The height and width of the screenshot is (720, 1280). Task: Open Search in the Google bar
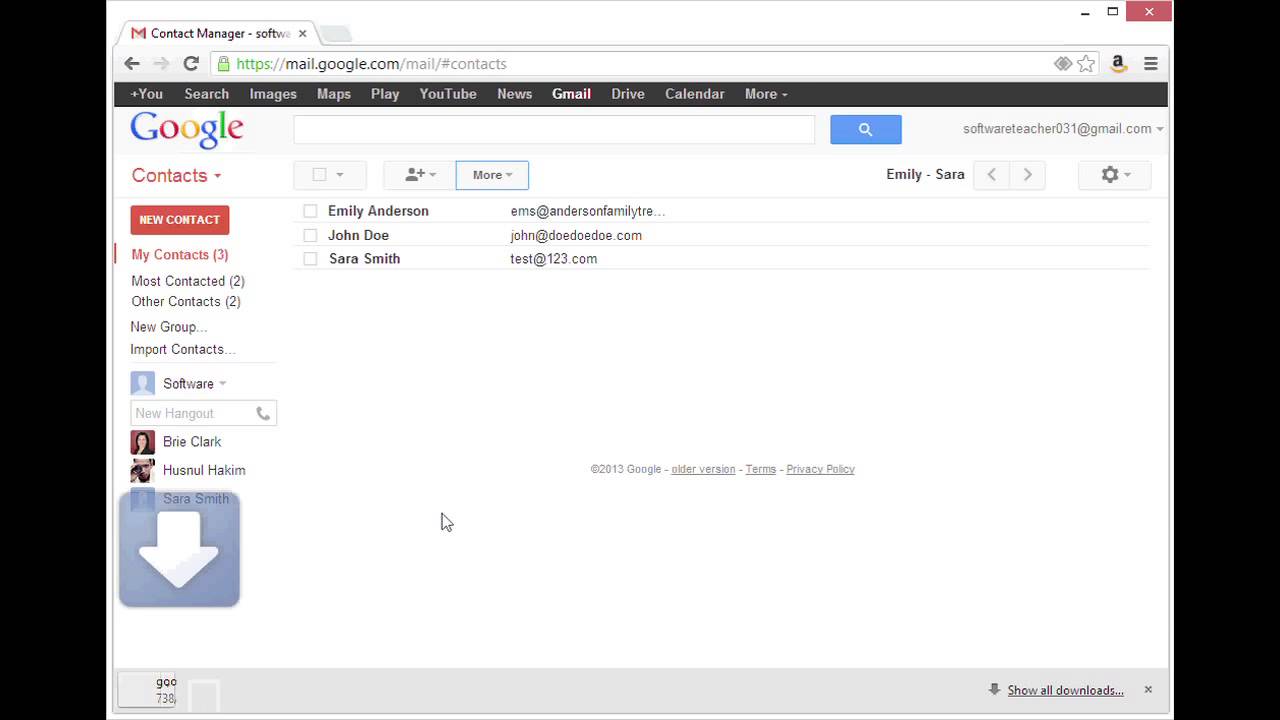[207, 94]
